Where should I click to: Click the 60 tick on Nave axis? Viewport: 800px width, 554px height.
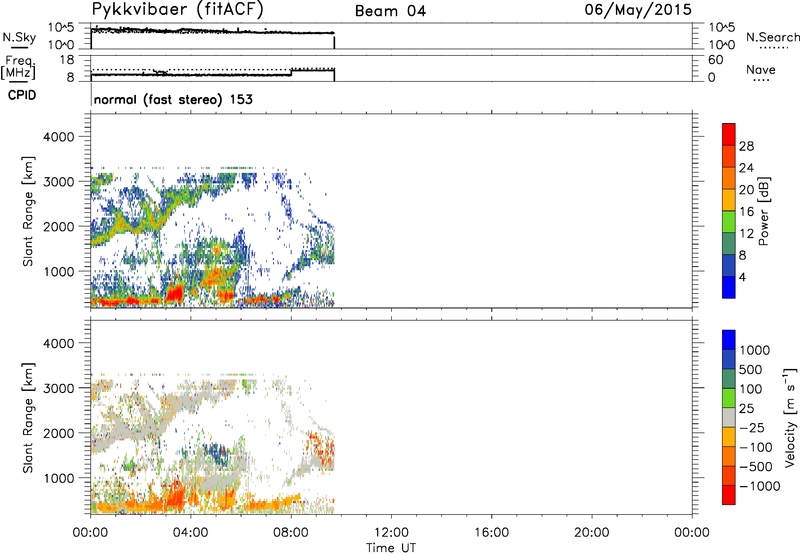click(716, 60)
